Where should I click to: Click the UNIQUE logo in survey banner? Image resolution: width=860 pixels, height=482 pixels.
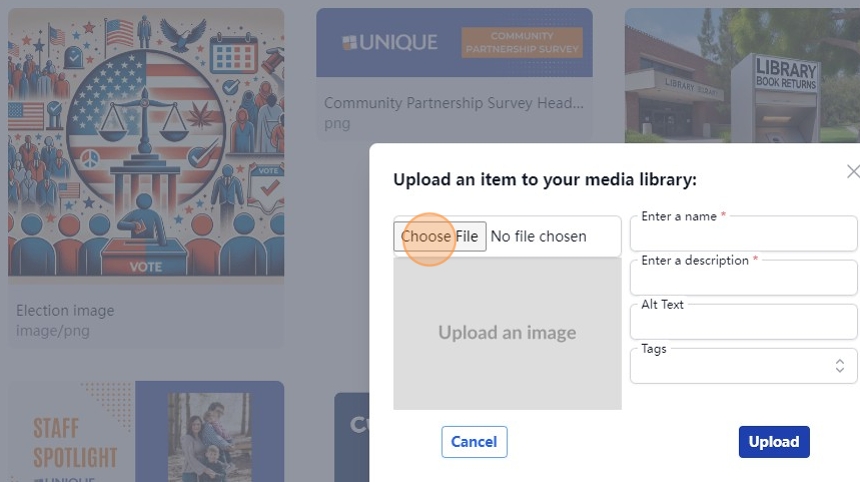tap(390, 42)
